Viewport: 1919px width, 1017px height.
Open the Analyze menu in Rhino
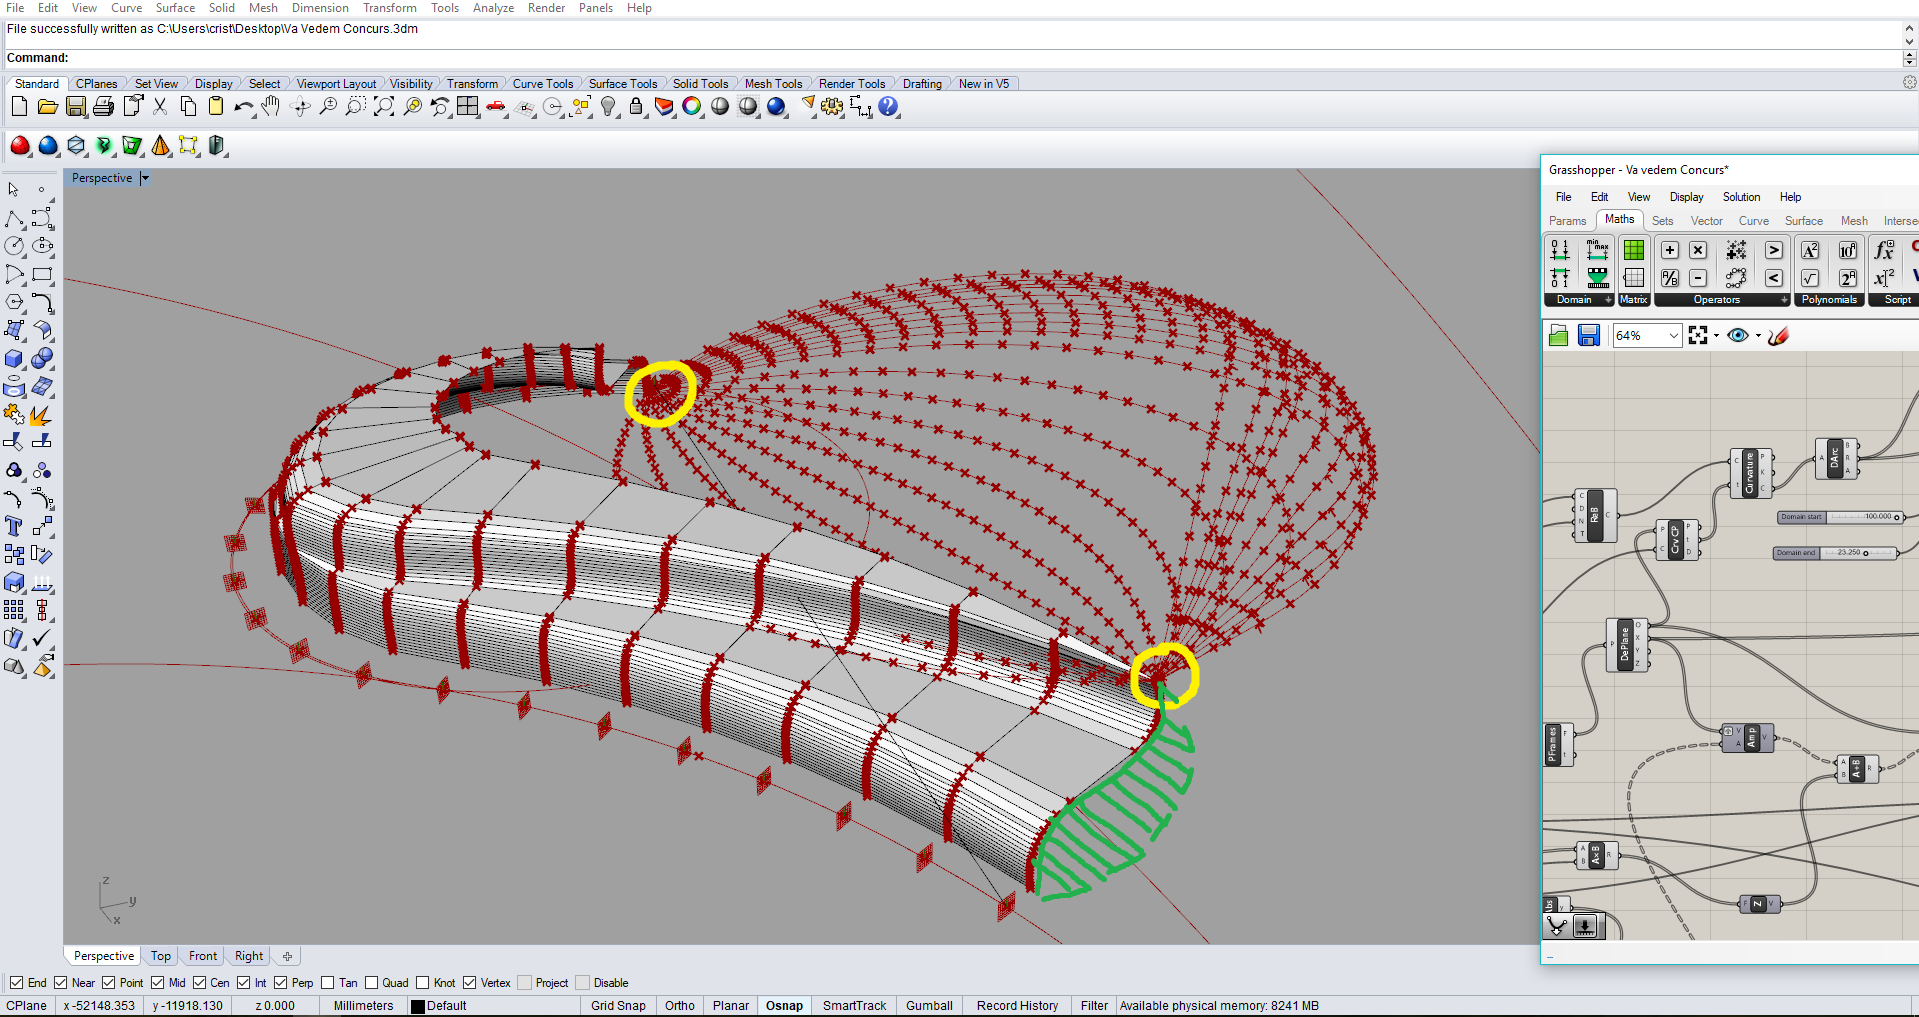[492, 8]
